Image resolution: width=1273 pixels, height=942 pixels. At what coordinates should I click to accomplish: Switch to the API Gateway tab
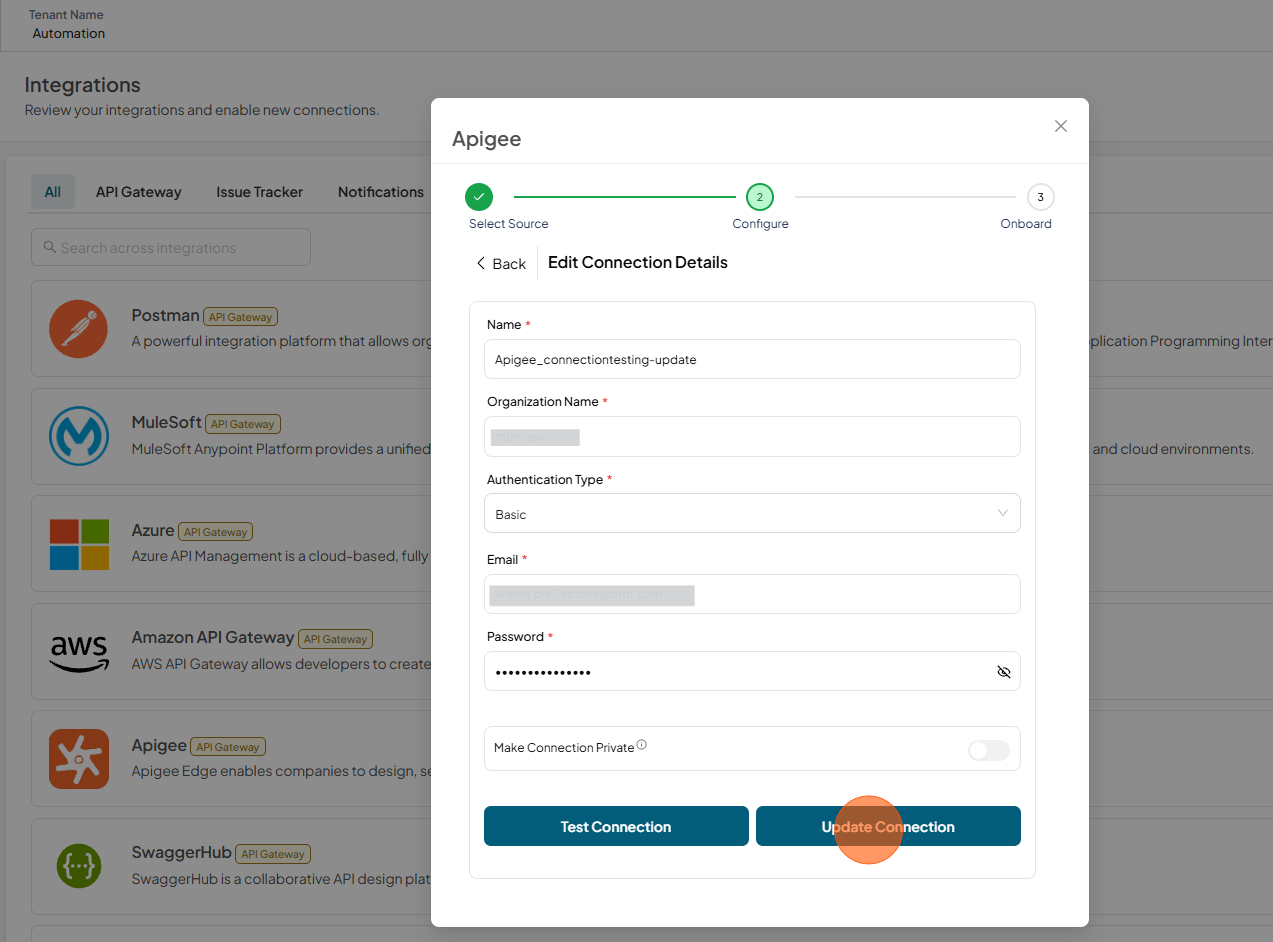(x=139, y=192)
